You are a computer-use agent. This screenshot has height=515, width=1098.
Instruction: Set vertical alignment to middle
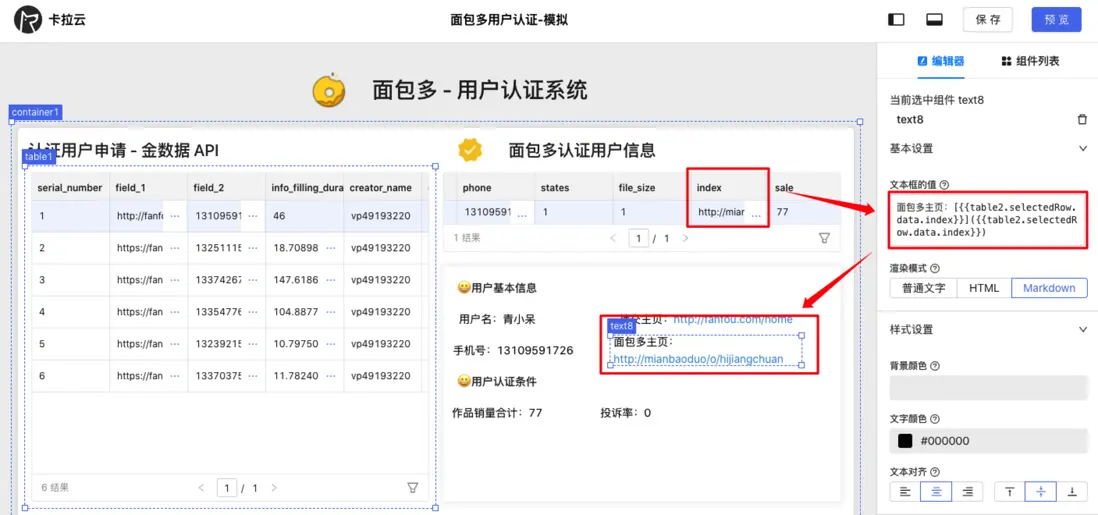point(1041,492)
